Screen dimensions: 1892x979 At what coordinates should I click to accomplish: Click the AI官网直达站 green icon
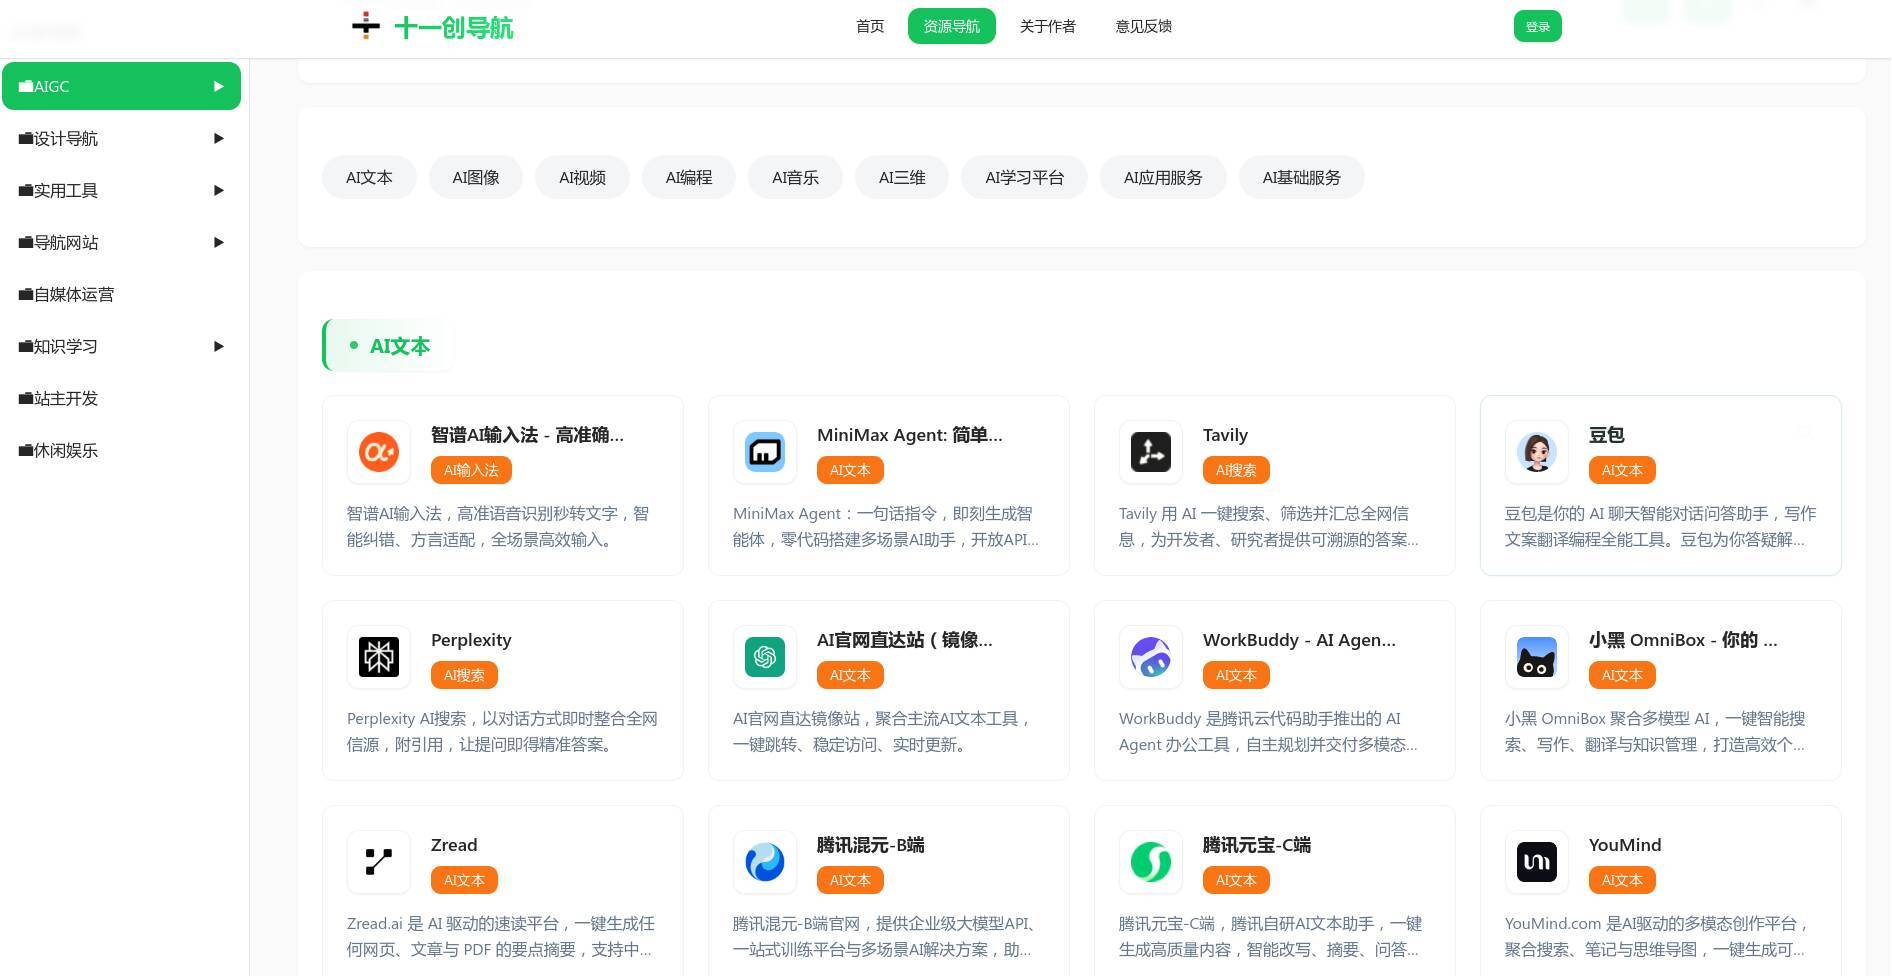(x=765, y=657)
